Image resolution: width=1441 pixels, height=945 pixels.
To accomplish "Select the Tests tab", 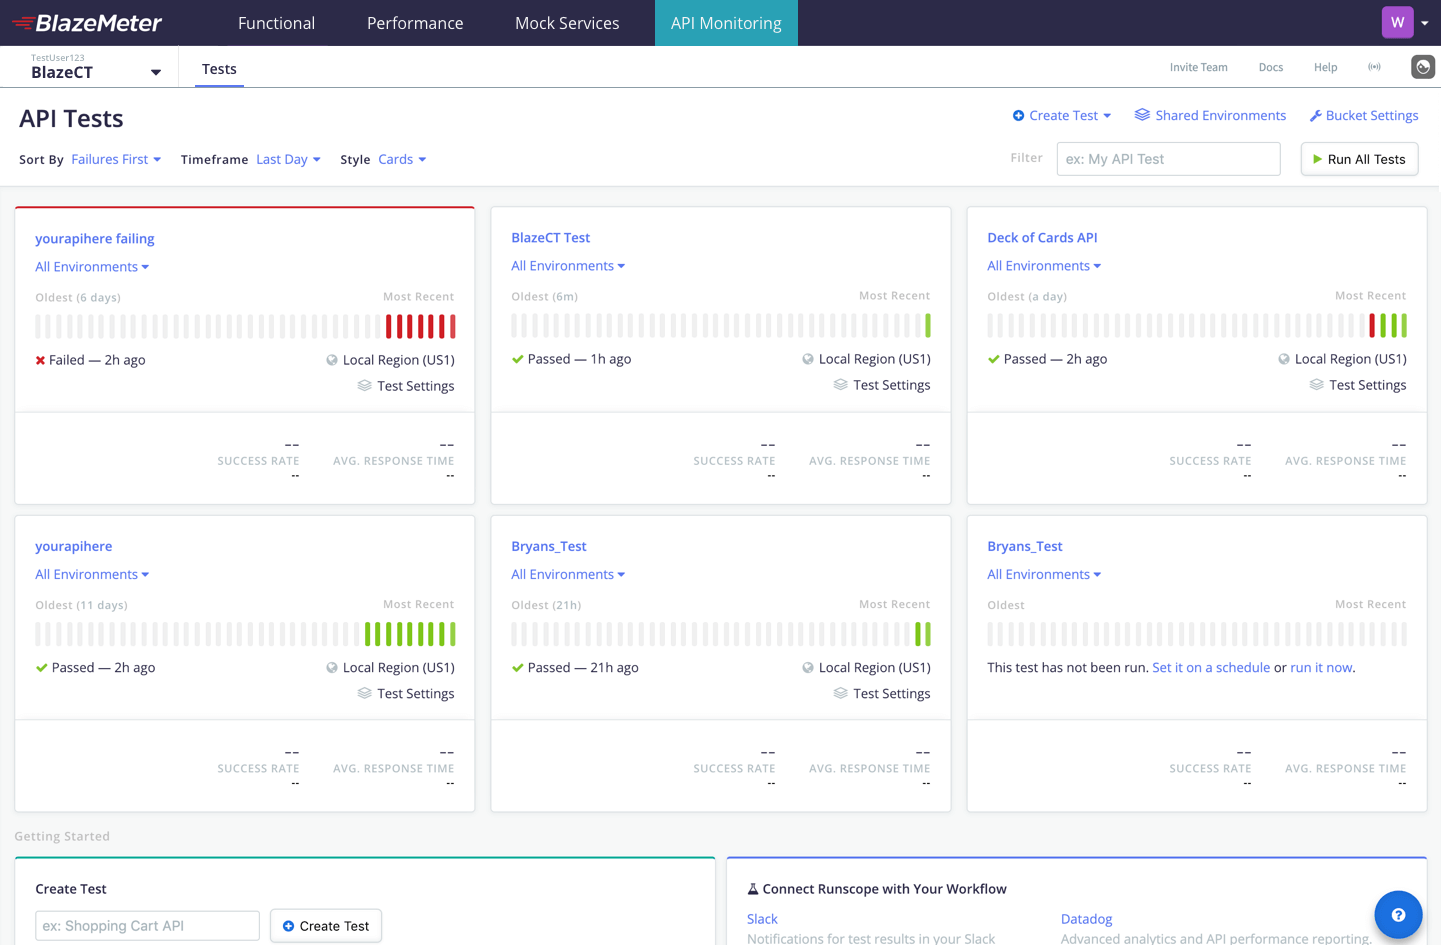I will (219, 69).
